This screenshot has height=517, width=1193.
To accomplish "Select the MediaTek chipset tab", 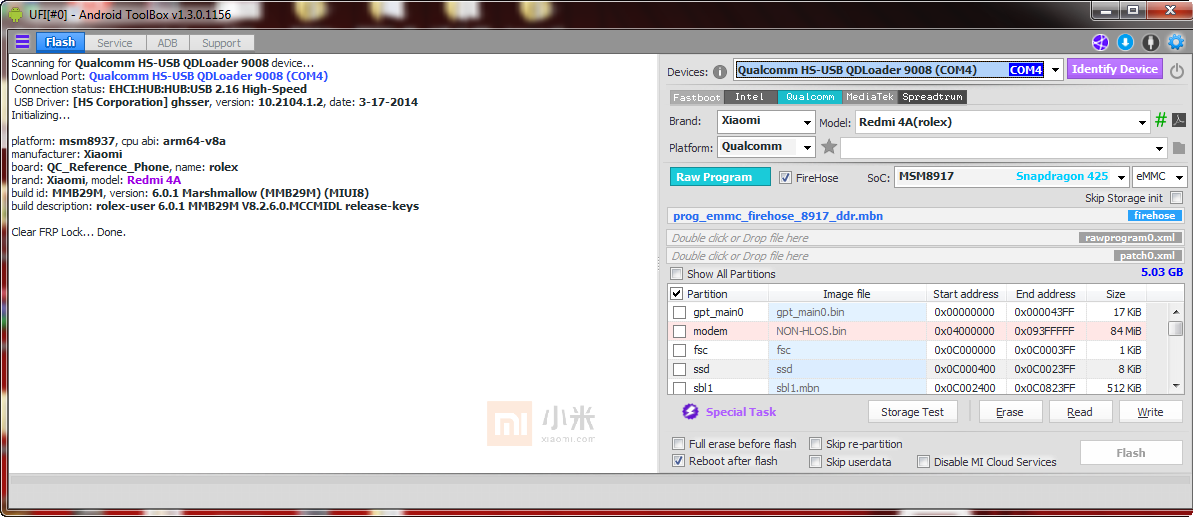I will tap(871, 97).
